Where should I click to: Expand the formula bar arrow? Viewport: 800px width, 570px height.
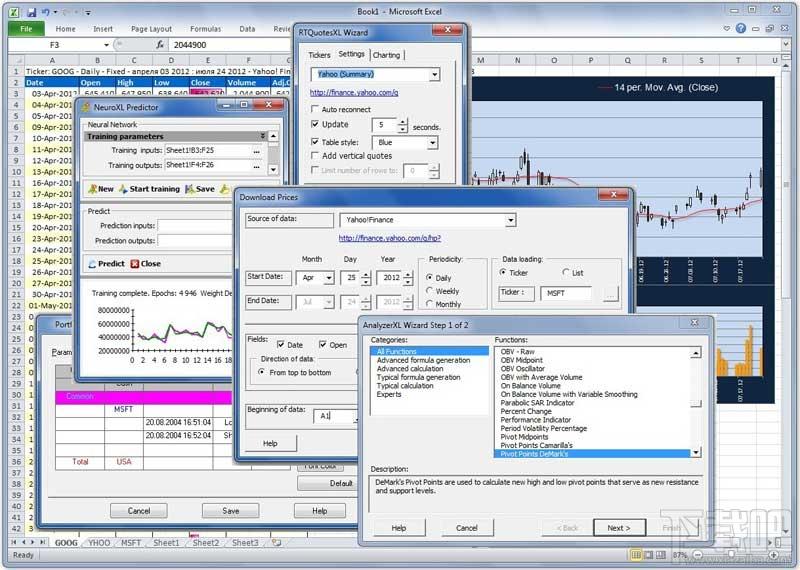click(x=785, y=45)
